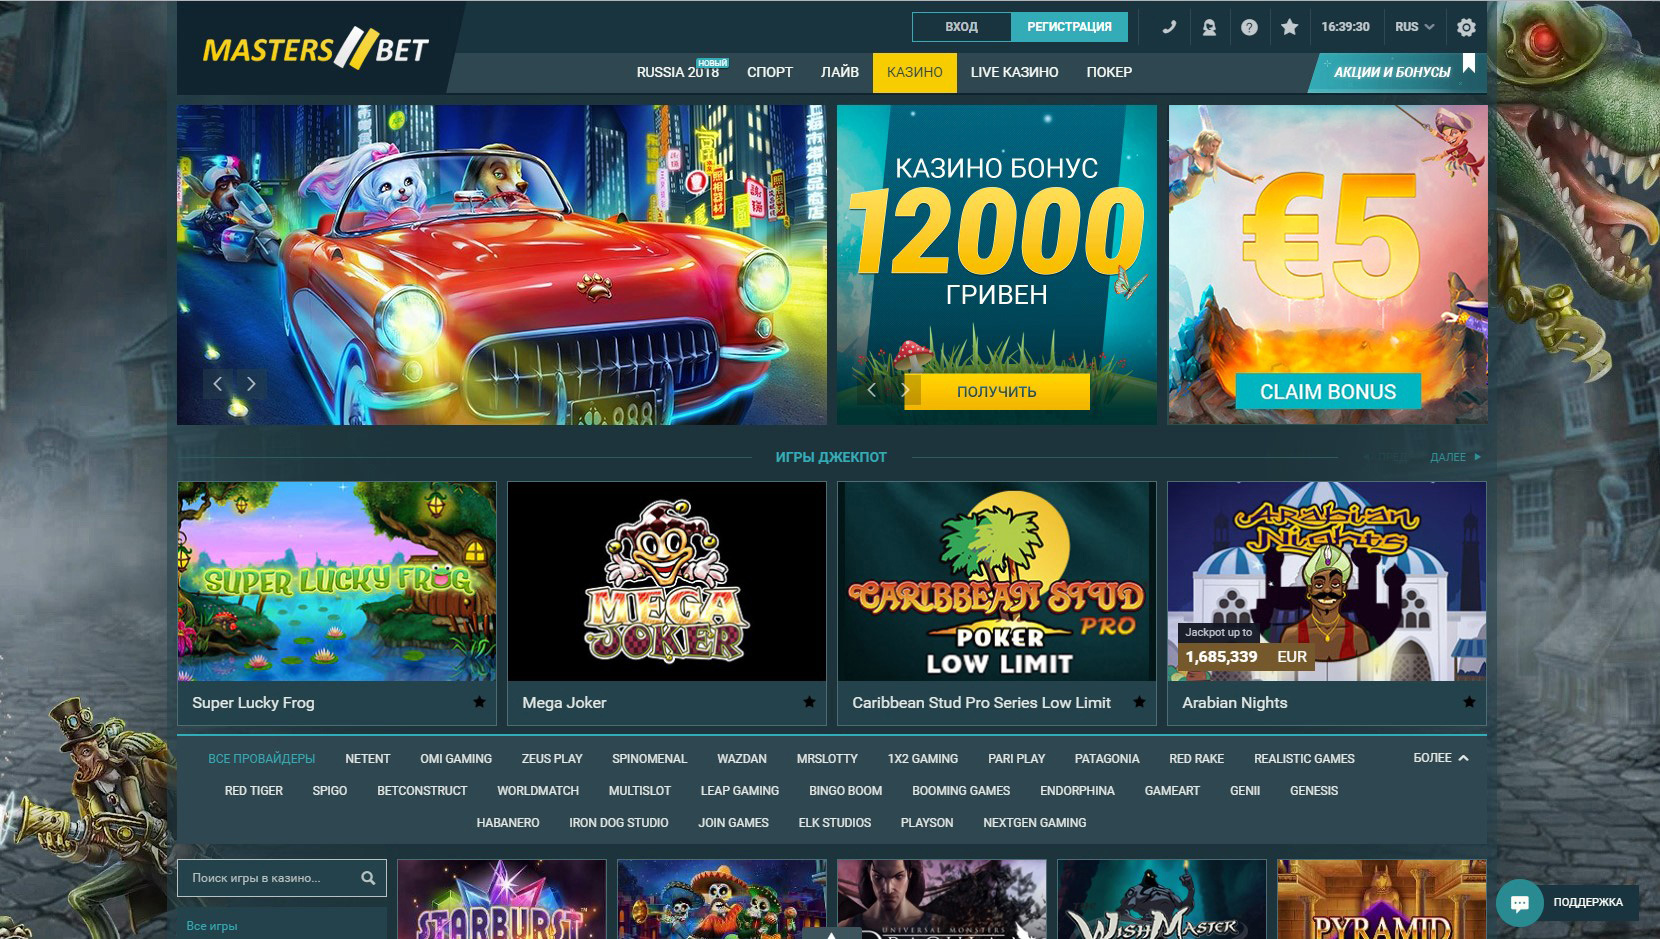Filter by HABANERO provider
This screenshot has width=1660, height=939.
point(508,823)
